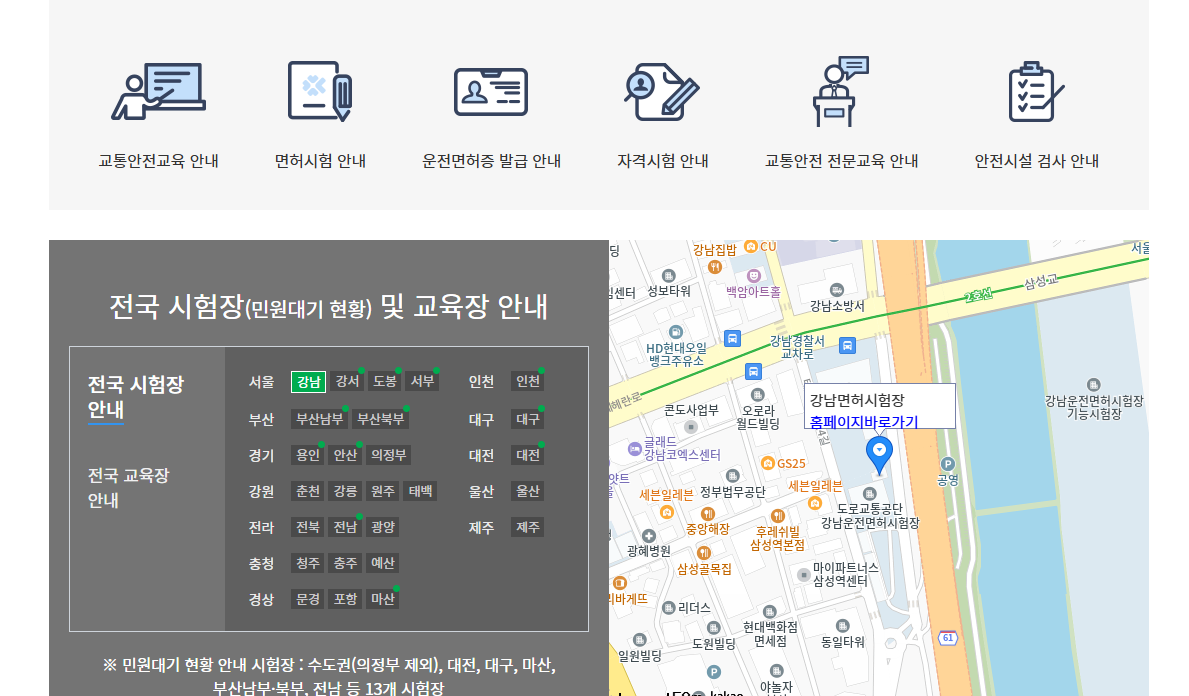Viewport: 1189px width, 696px height.
Task: Select the 부산북부 test center
Action: 381,419
